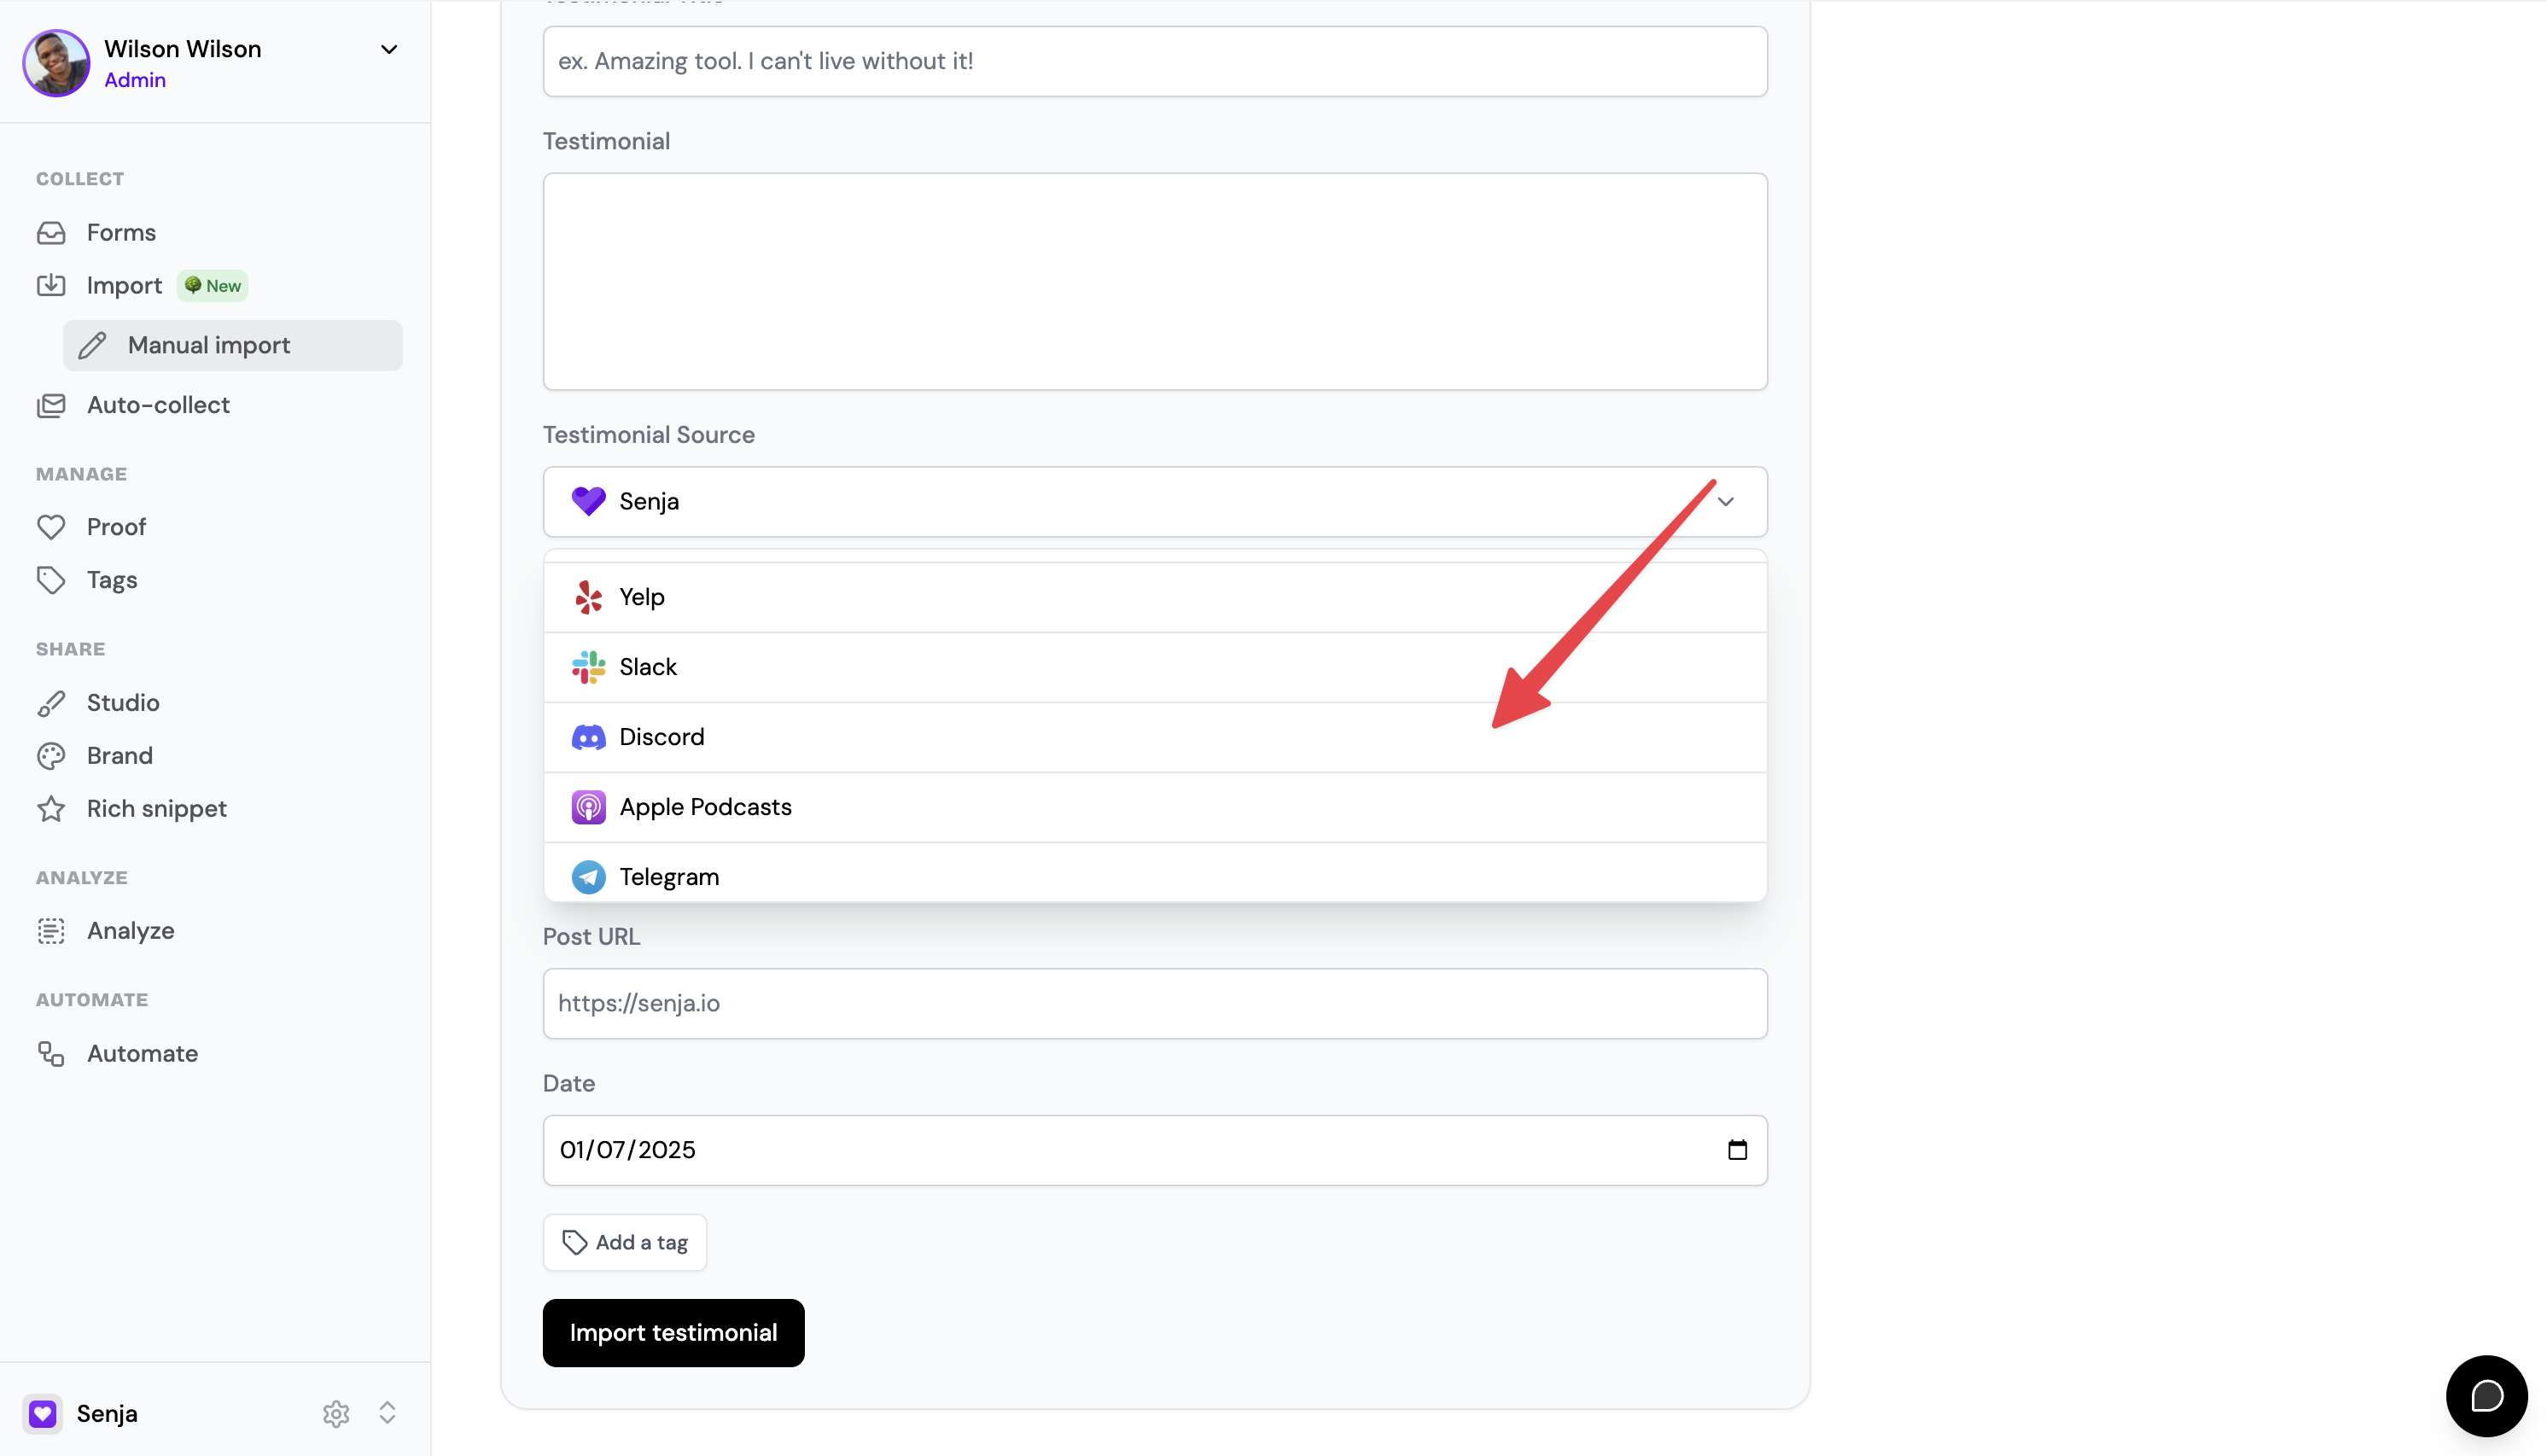Click the Discord logo icon

[x=588, y=737]
